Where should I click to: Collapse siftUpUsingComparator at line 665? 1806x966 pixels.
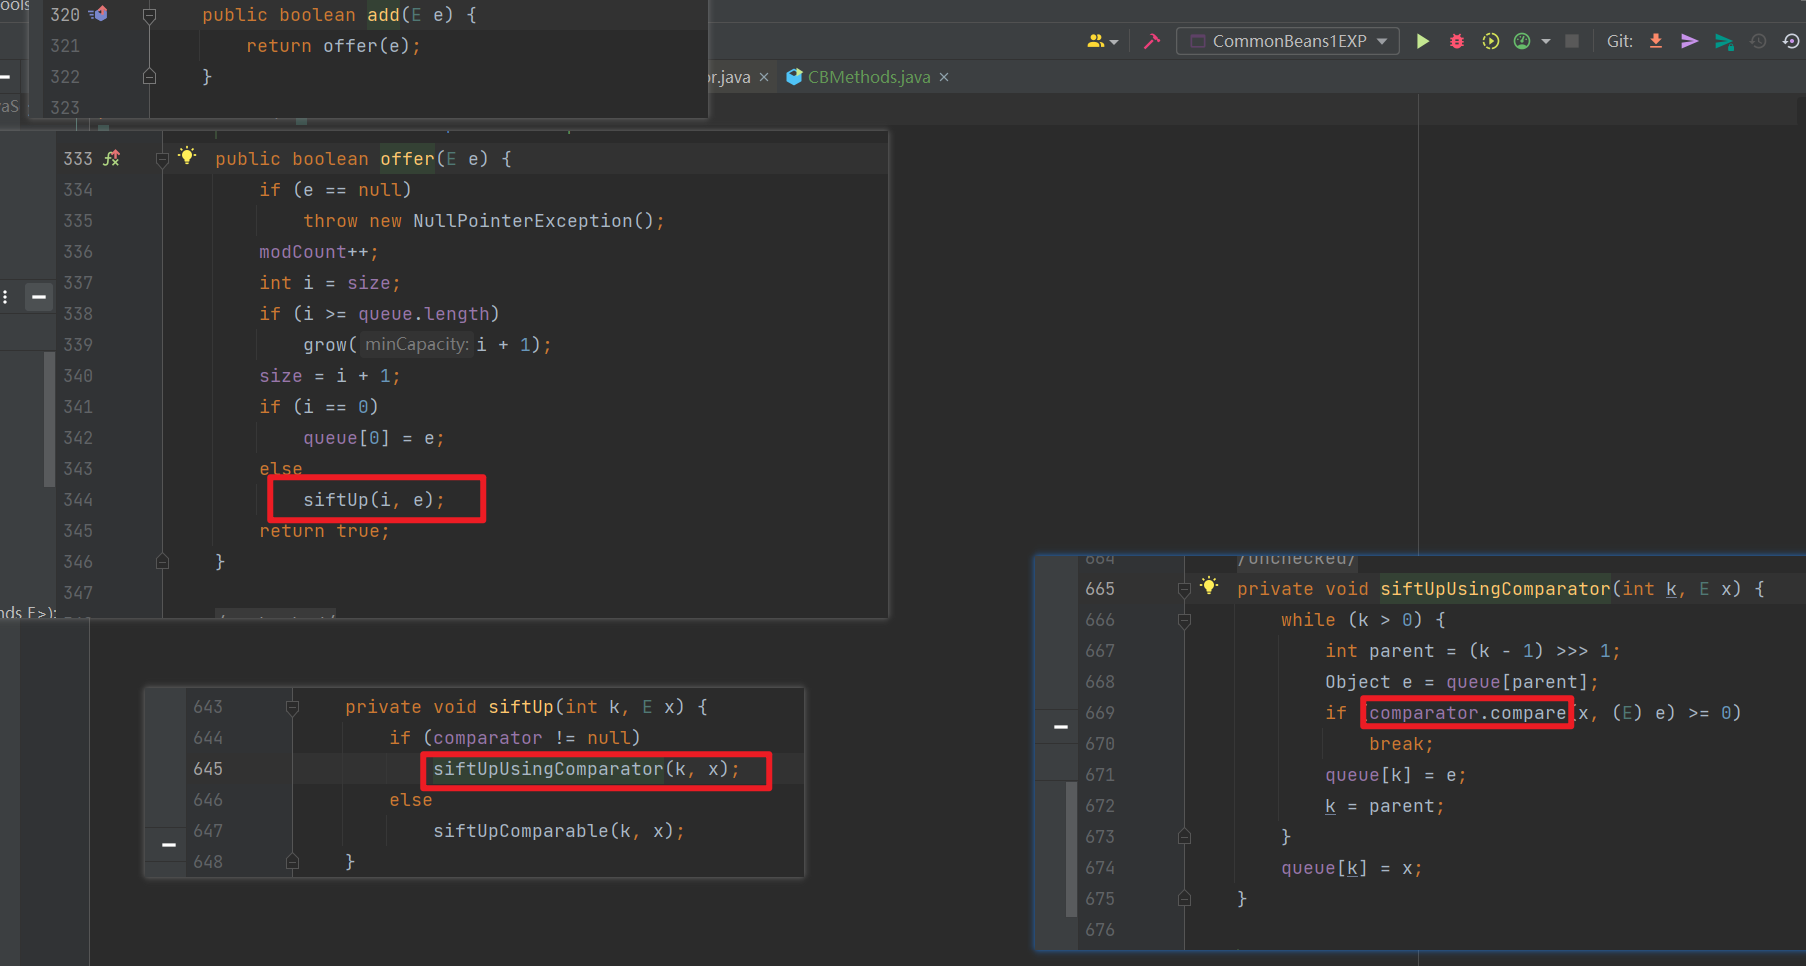point(1184,589)
